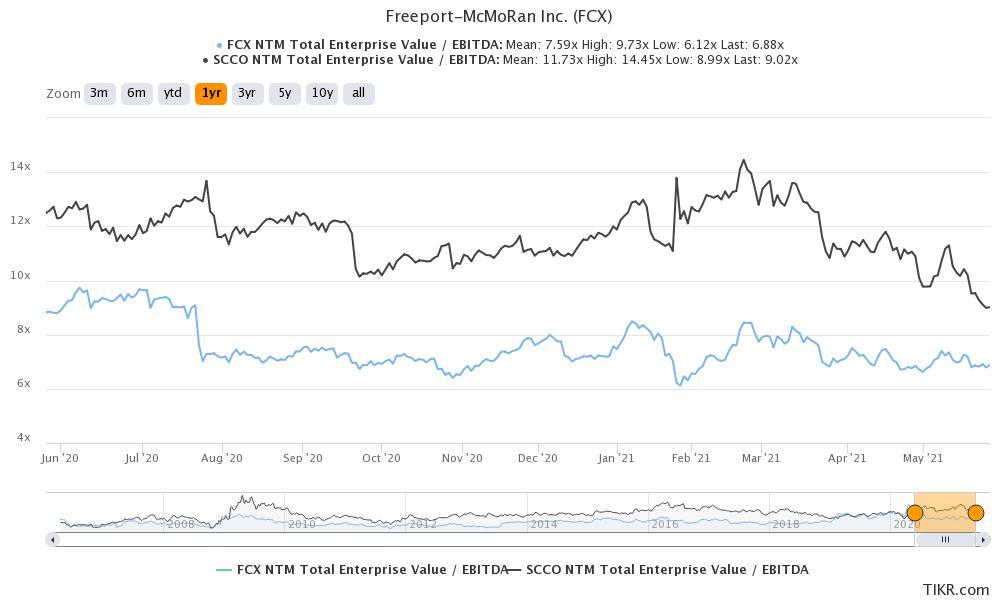Image resolution: width=1000 pixels, height=600 pixels.
Task: Choose the 3yr zoom range
Action: coord(247,93)
